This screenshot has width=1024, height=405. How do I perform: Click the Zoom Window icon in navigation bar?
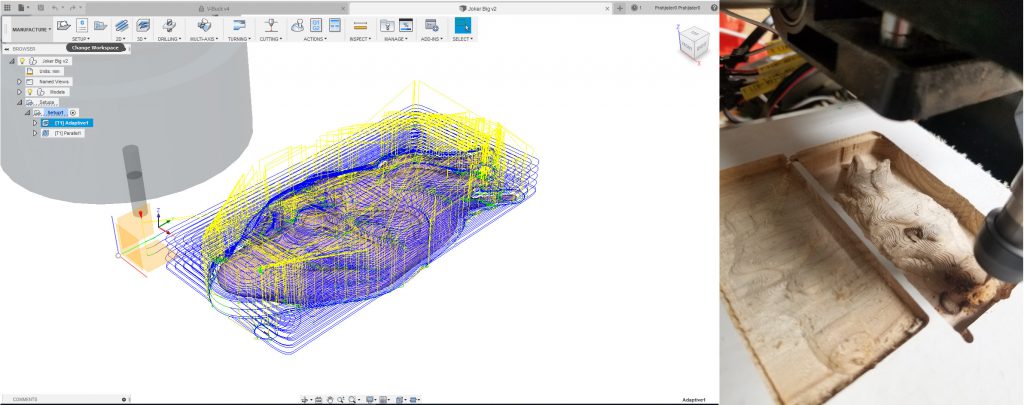click(x=353, y=399)
